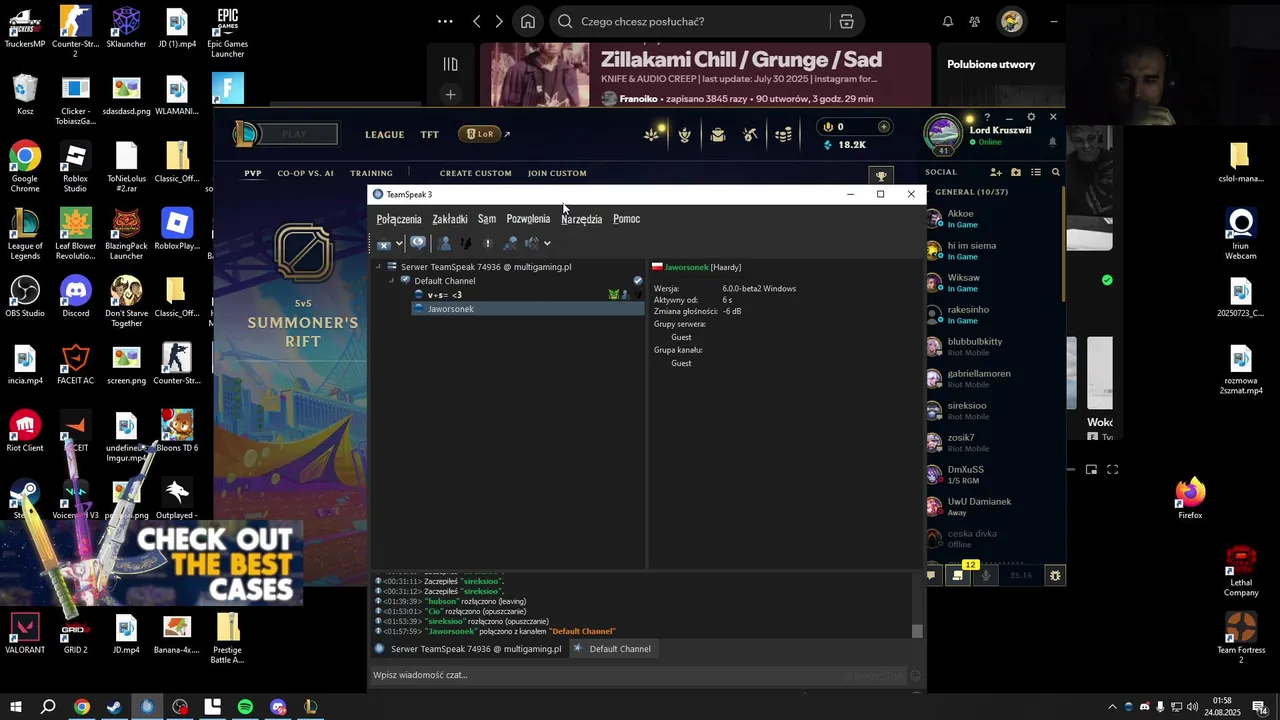This screenshot has width=1280, height=720.
Task: Open the trophy clash icon in League client
Action: coord(881,176)
